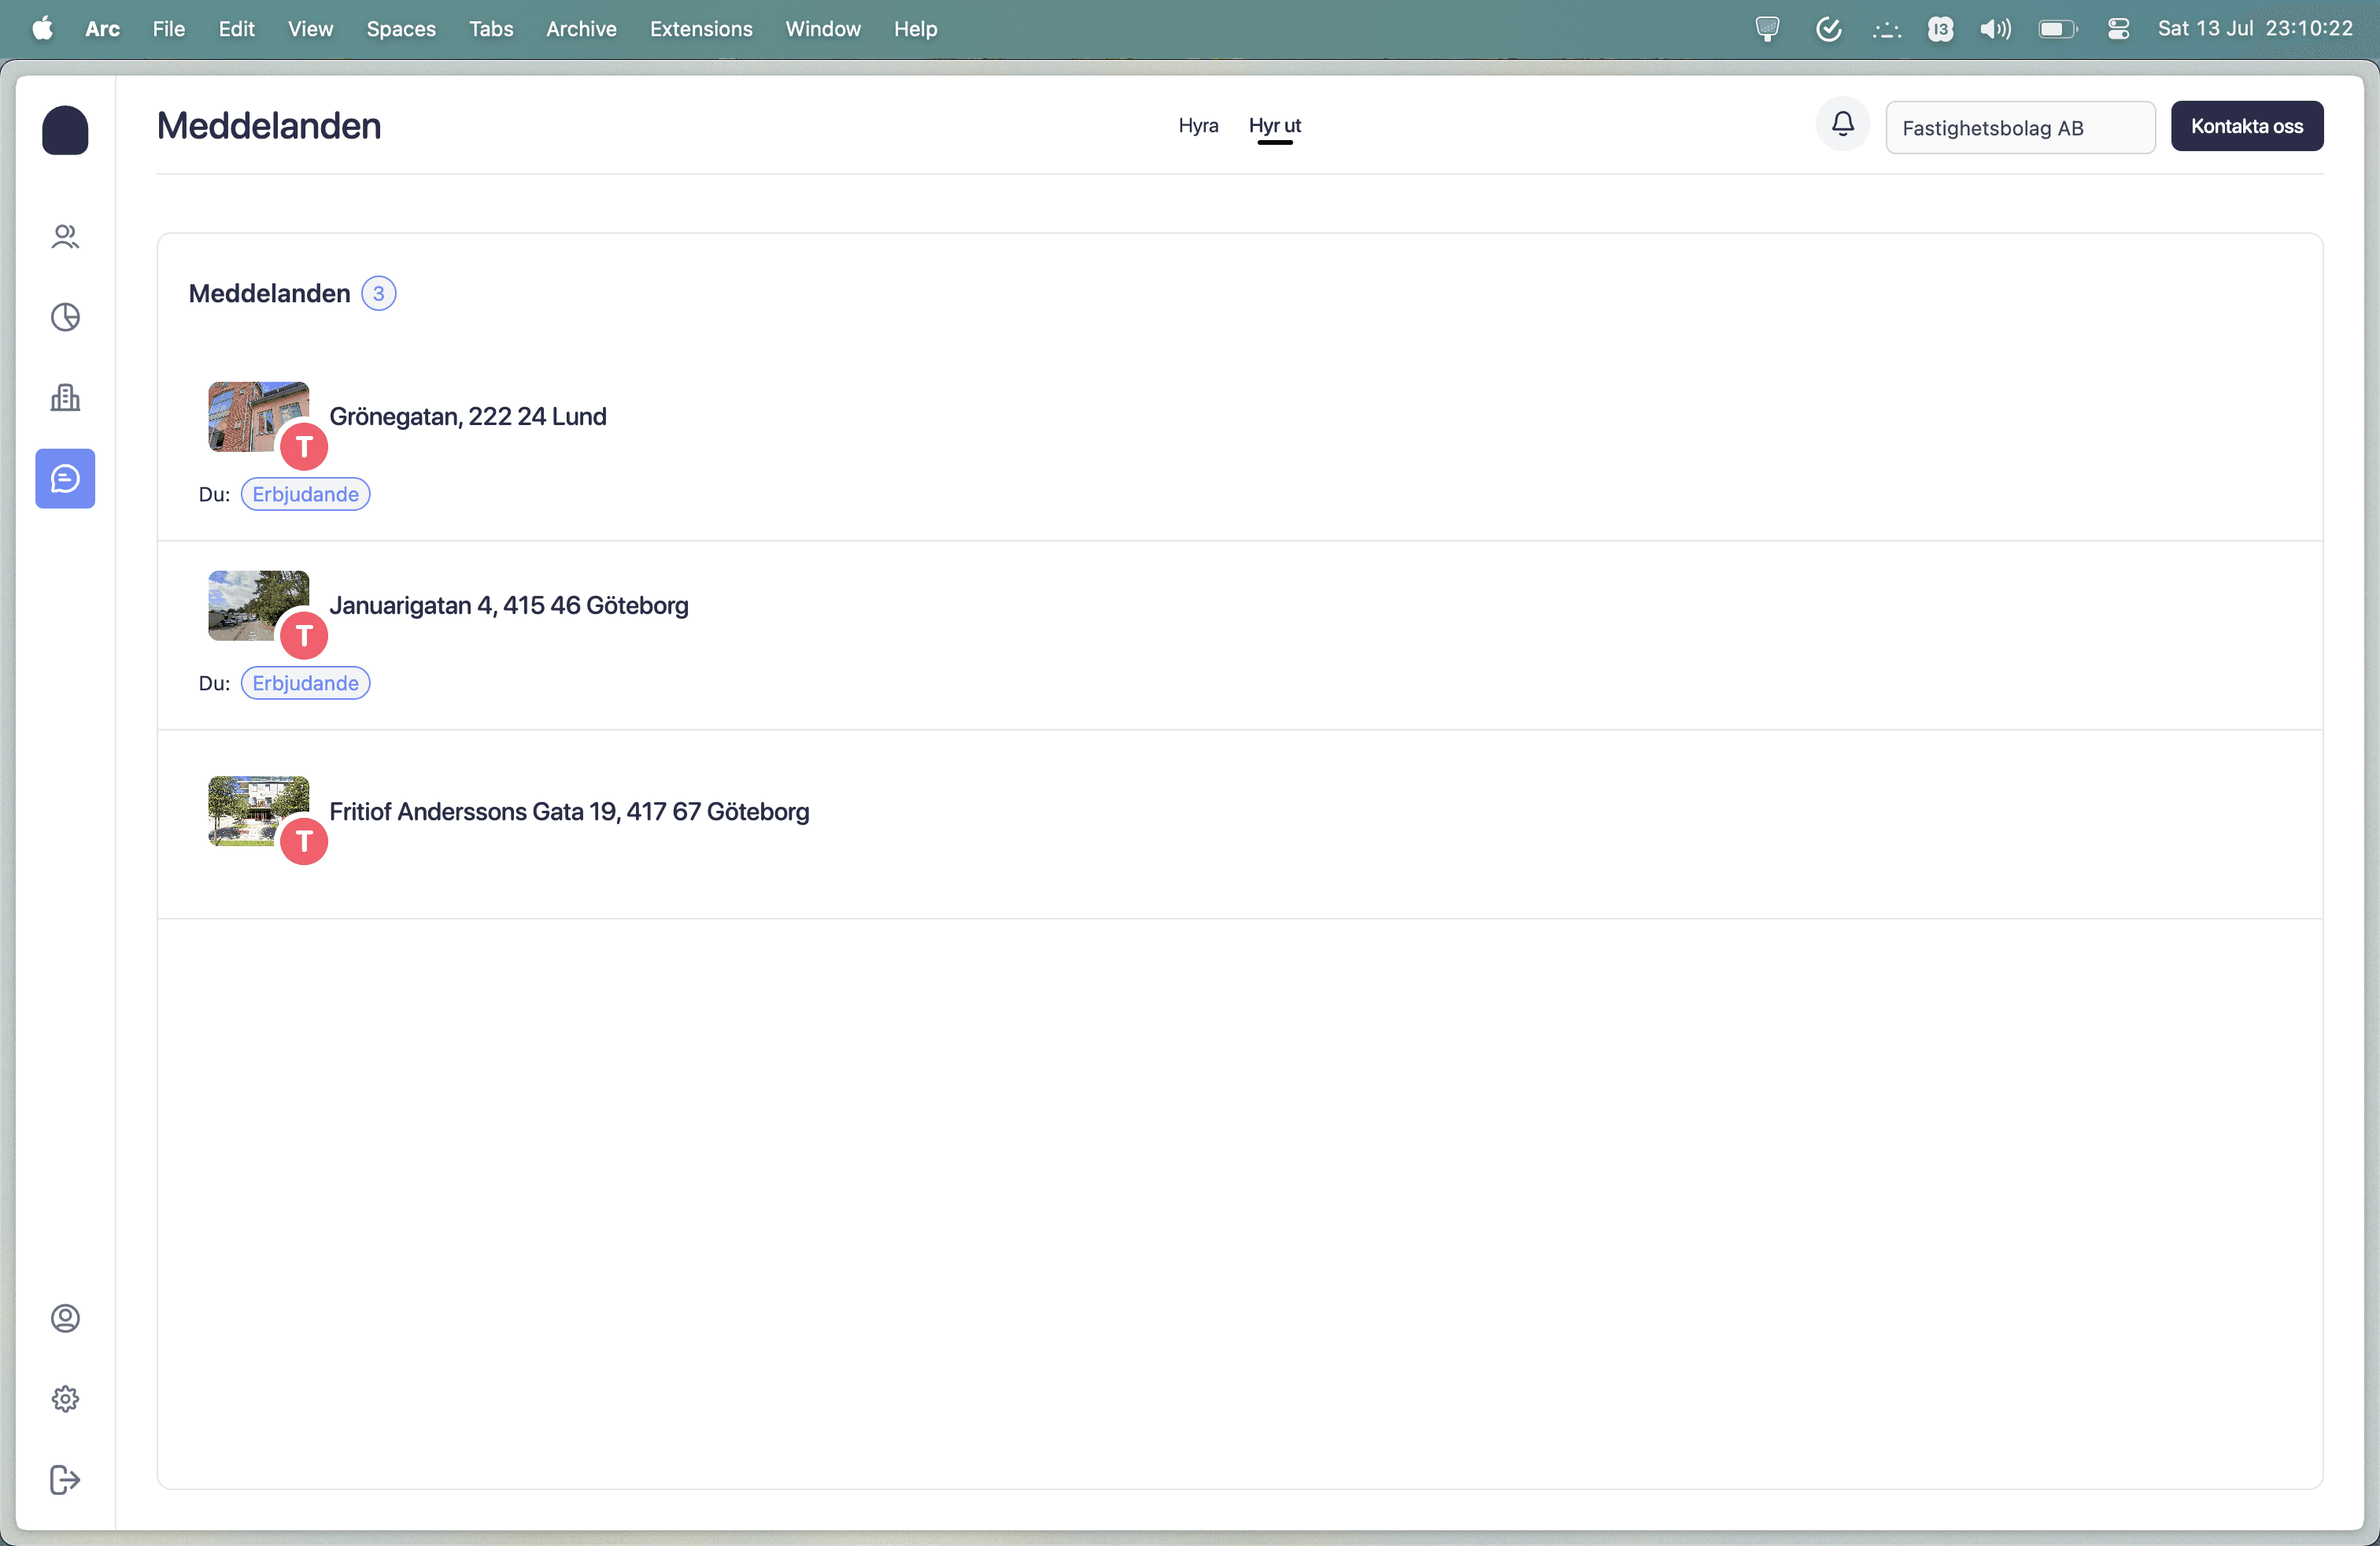Select the Hyr ut tab
Viewport: 2380px width, 1546px height.
coord(1274,126)
